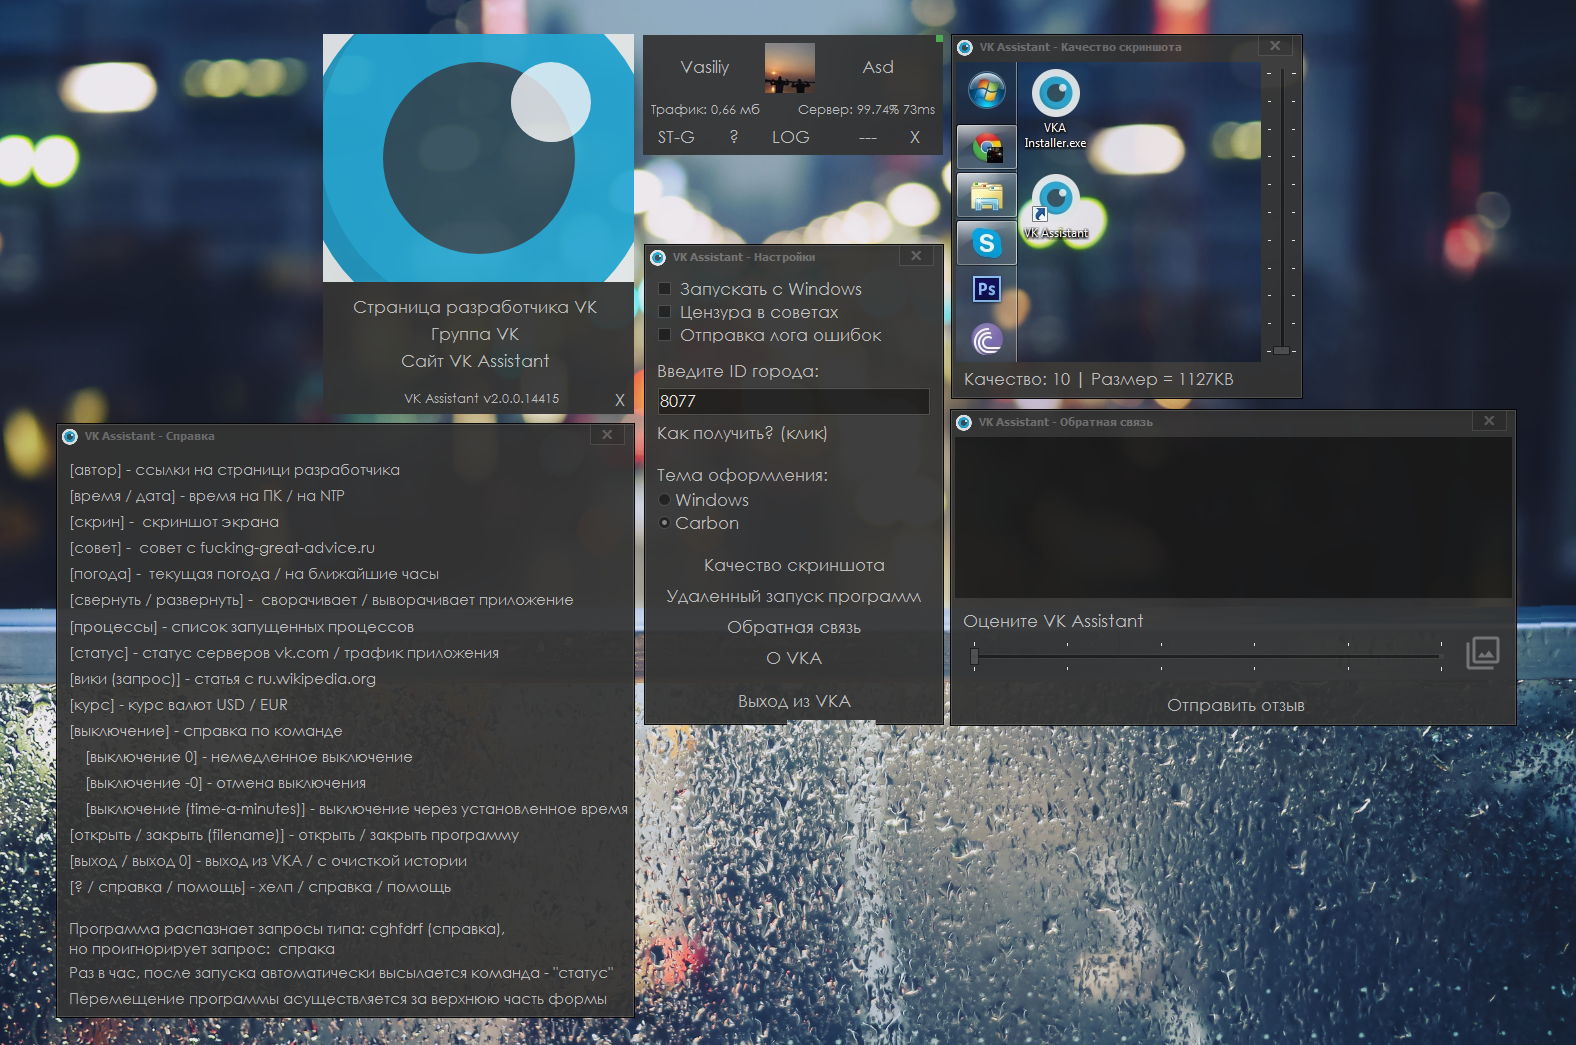Viewport: 1576px width, 1045px height.
Task: Click the [автор] help line
Action: pyautogui.click(x=234, y=470)
